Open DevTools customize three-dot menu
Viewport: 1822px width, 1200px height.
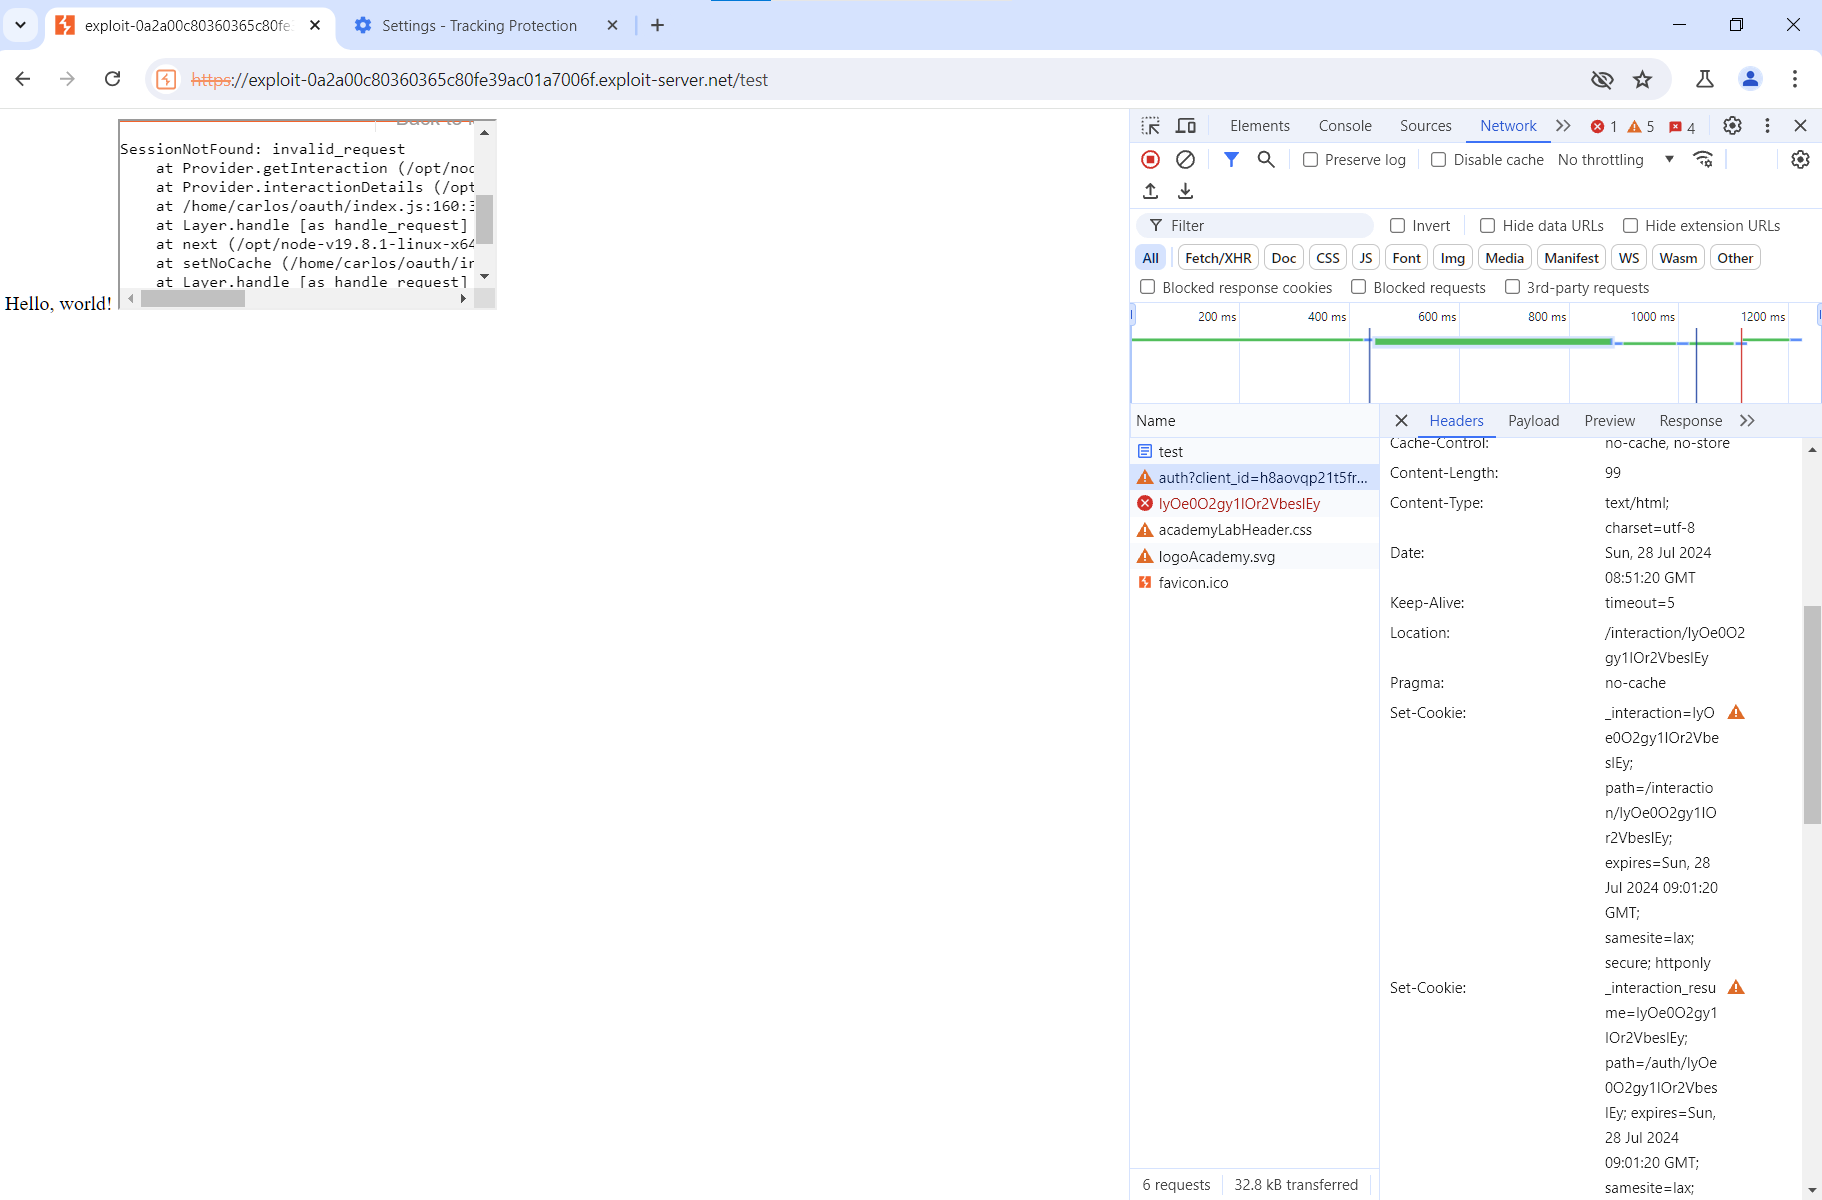[x=1767, y=126]
